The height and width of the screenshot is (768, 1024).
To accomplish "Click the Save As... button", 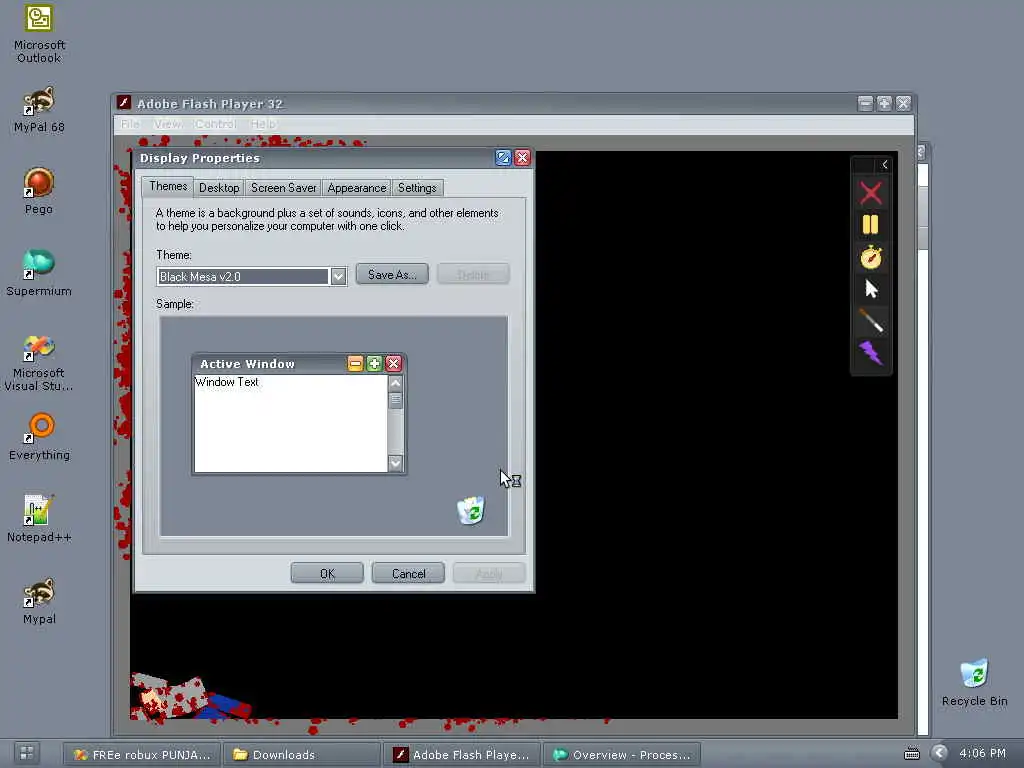I will click(x=392, y=274).
